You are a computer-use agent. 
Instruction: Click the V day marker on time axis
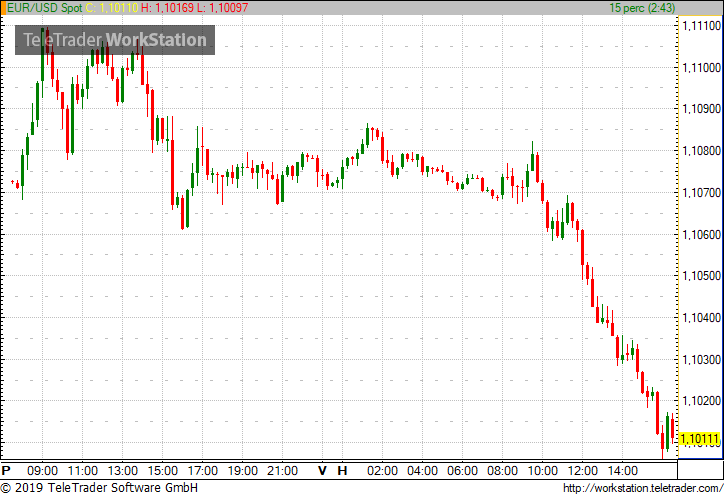pos(322,471)
